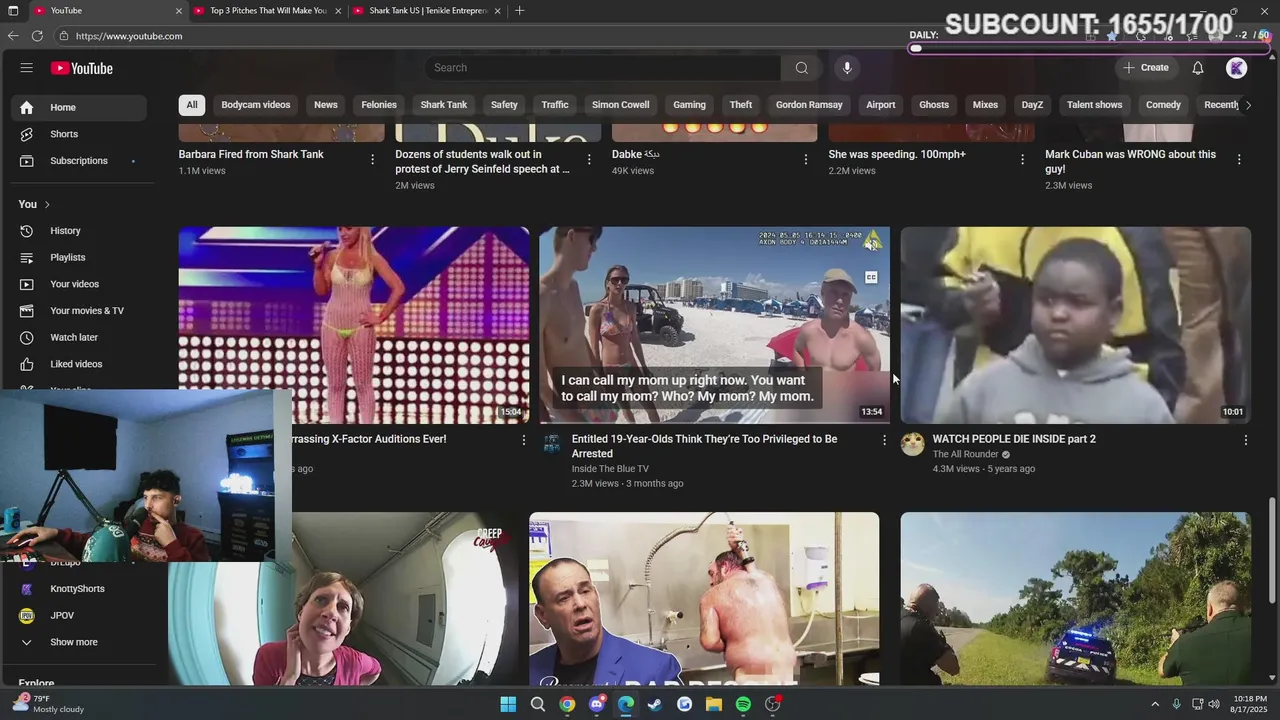Go to Home in the sidebar
This screenshot has width=1280, height=720.
point(78,107)
